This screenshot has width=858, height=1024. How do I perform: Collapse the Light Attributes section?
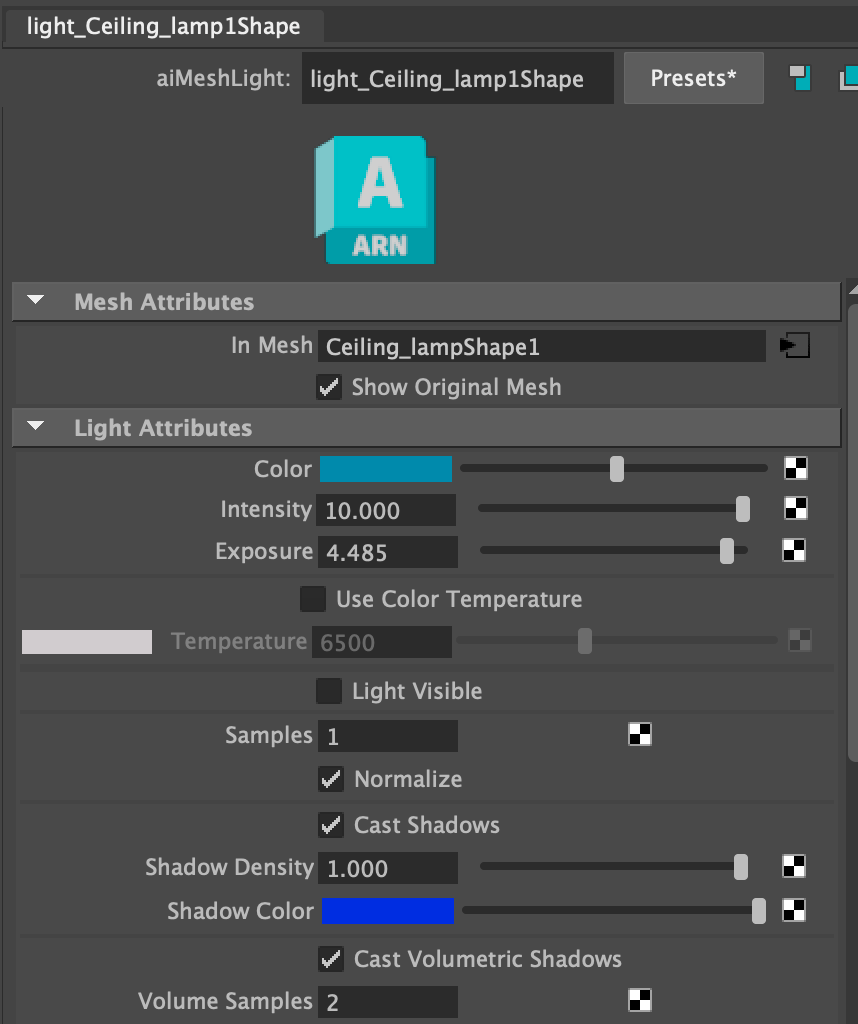[37, 427]
